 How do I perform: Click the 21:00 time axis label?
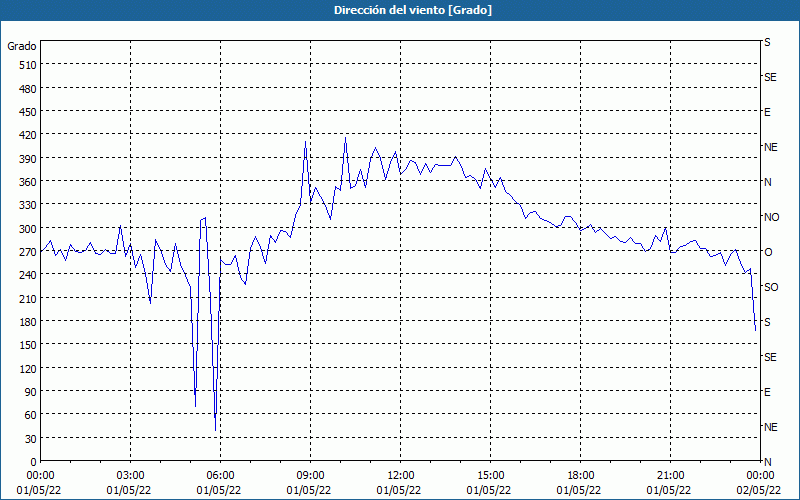tap(670, 476)
